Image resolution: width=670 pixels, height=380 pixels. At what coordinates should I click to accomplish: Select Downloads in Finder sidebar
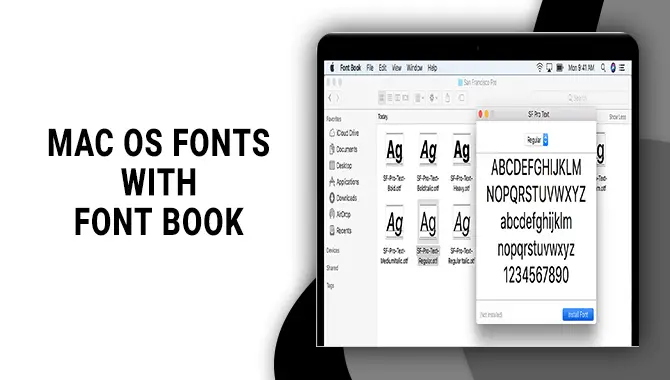click(343, 198)
